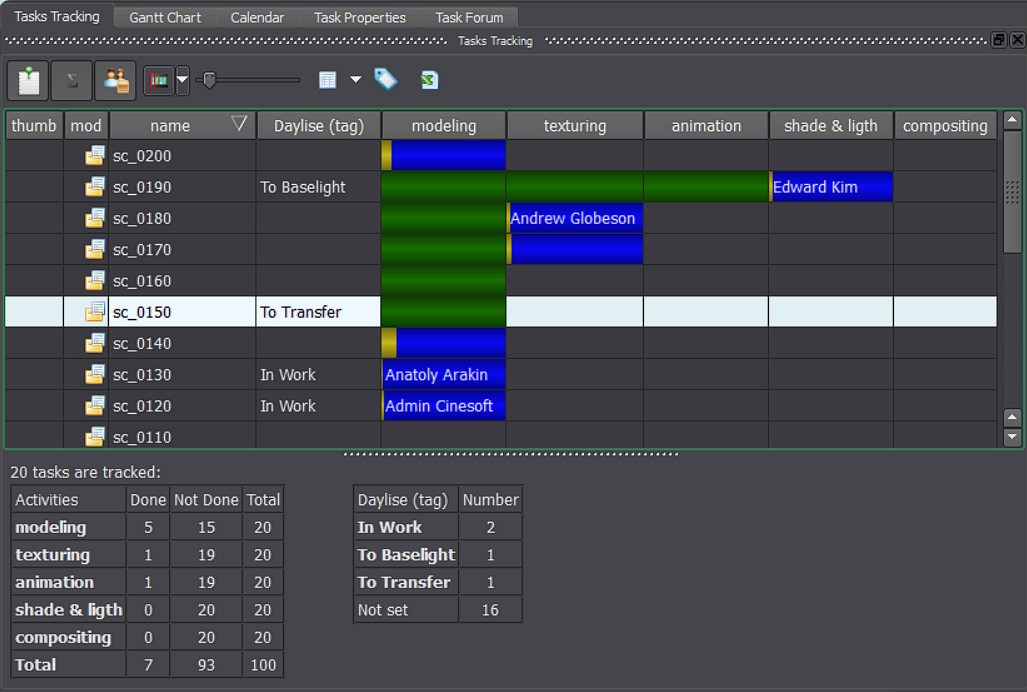1027x692 pixels.
Task: Click the folder icon of sc_0180
Action: (x=94, y=218)
